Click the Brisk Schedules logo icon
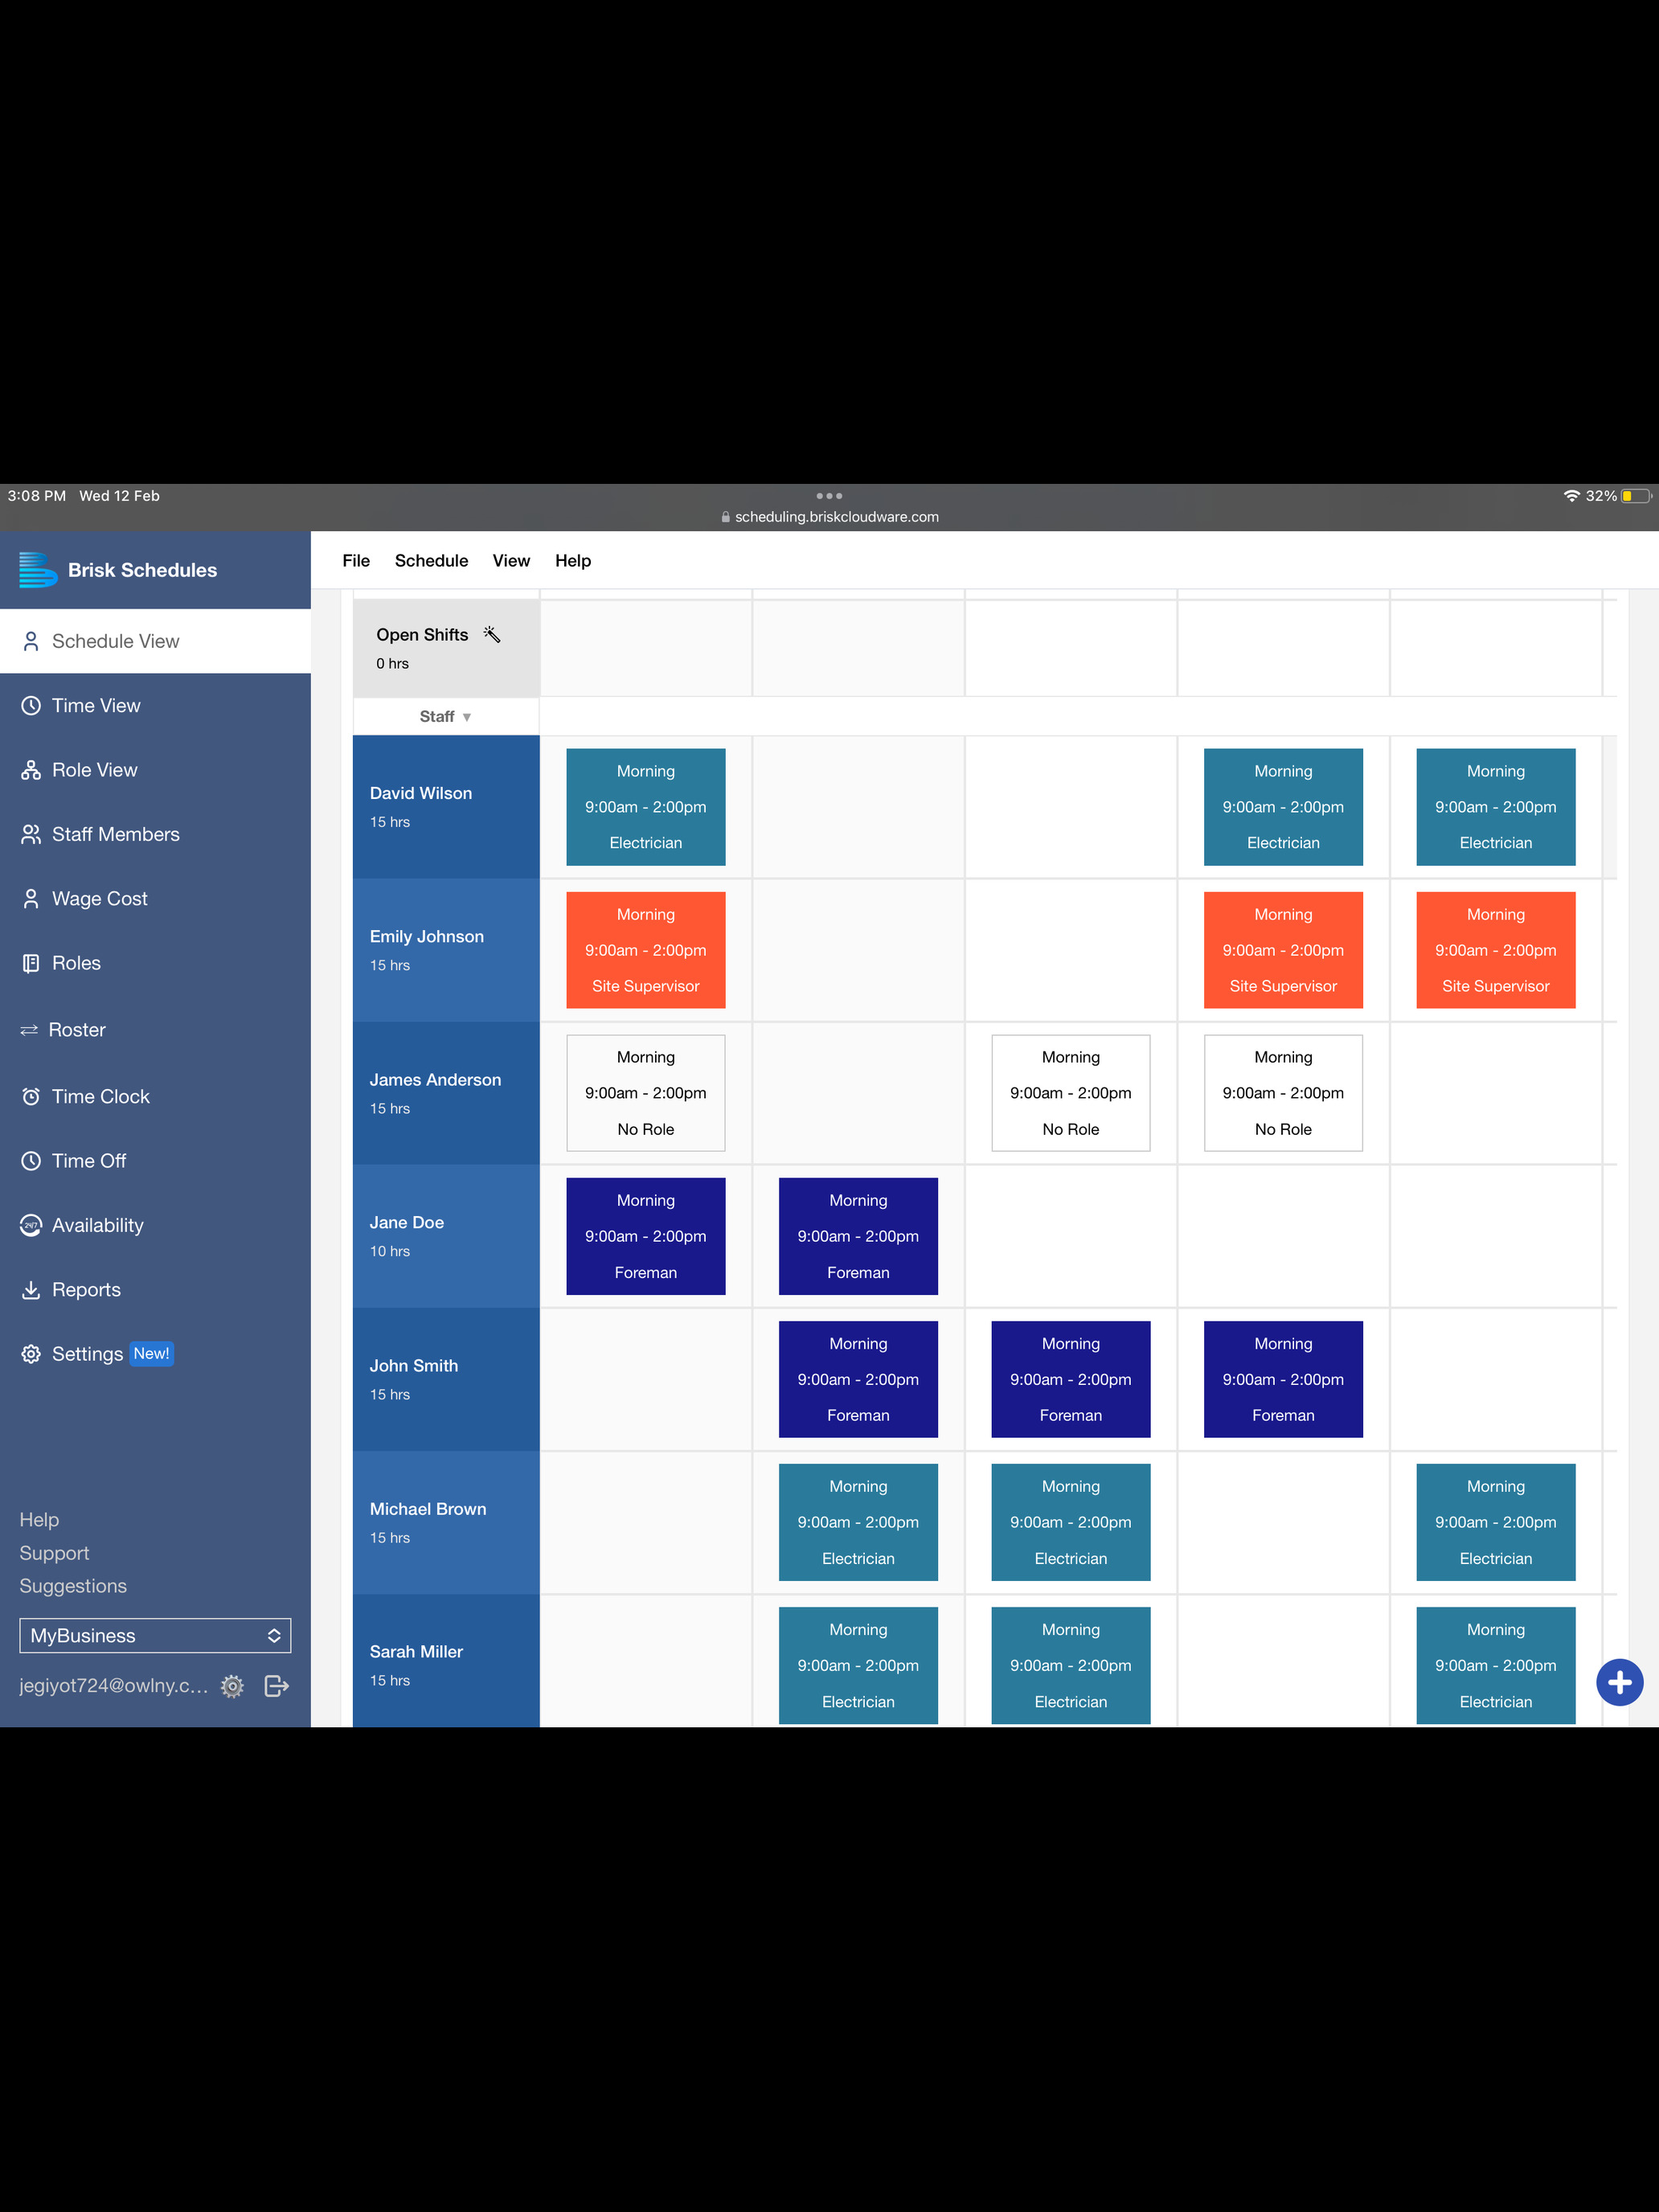 tap(38, 570)
